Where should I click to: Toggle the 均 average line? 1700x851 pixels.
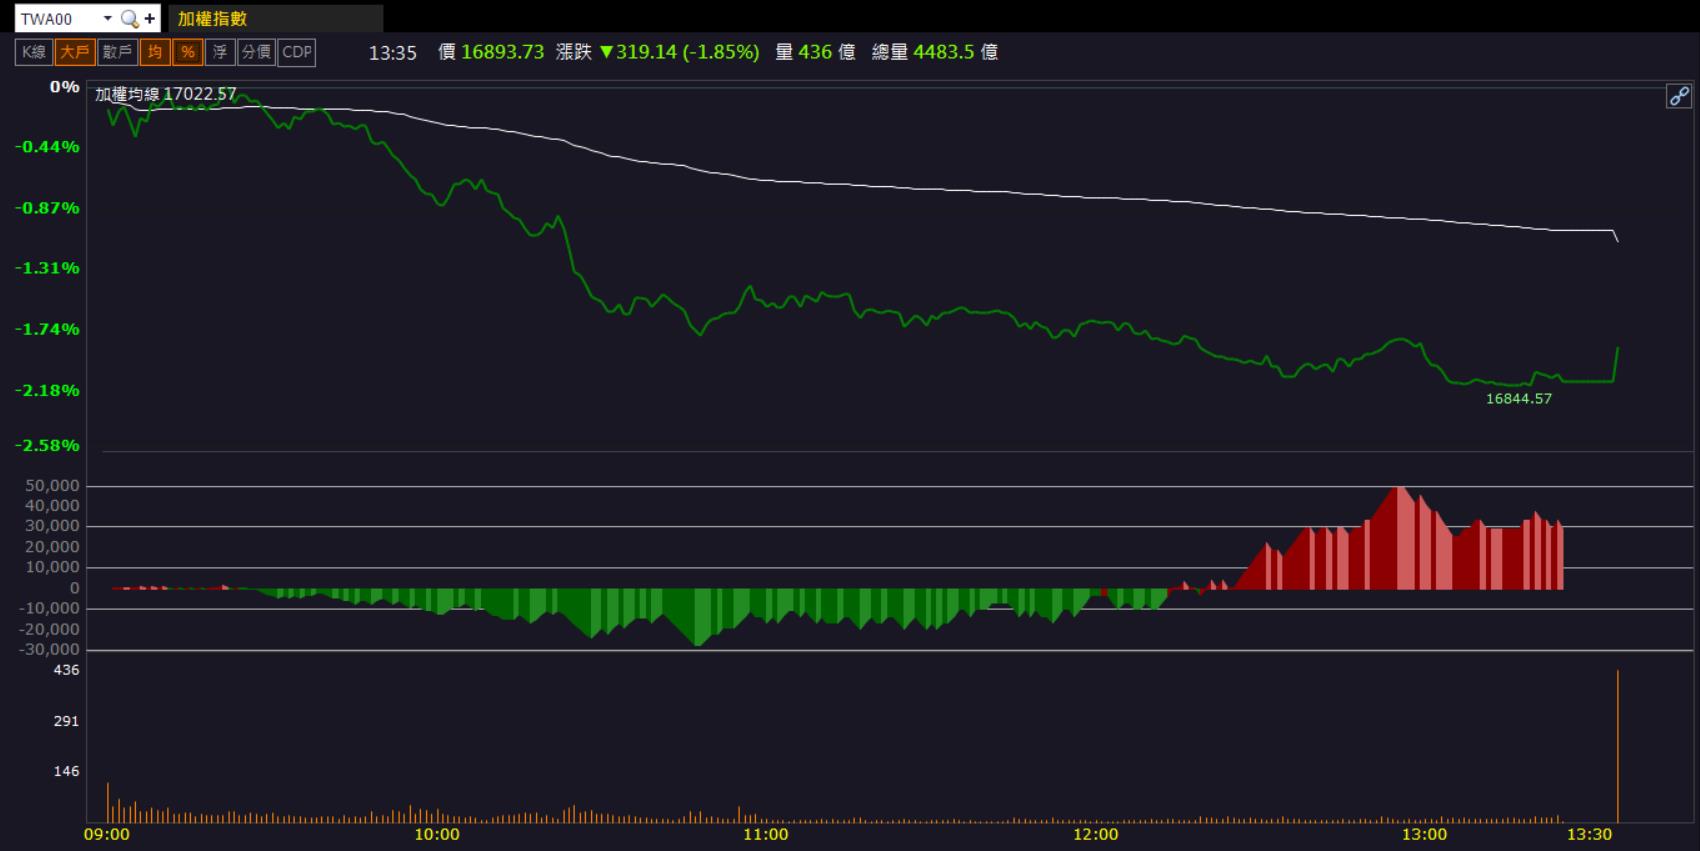[x=154, y=52]
